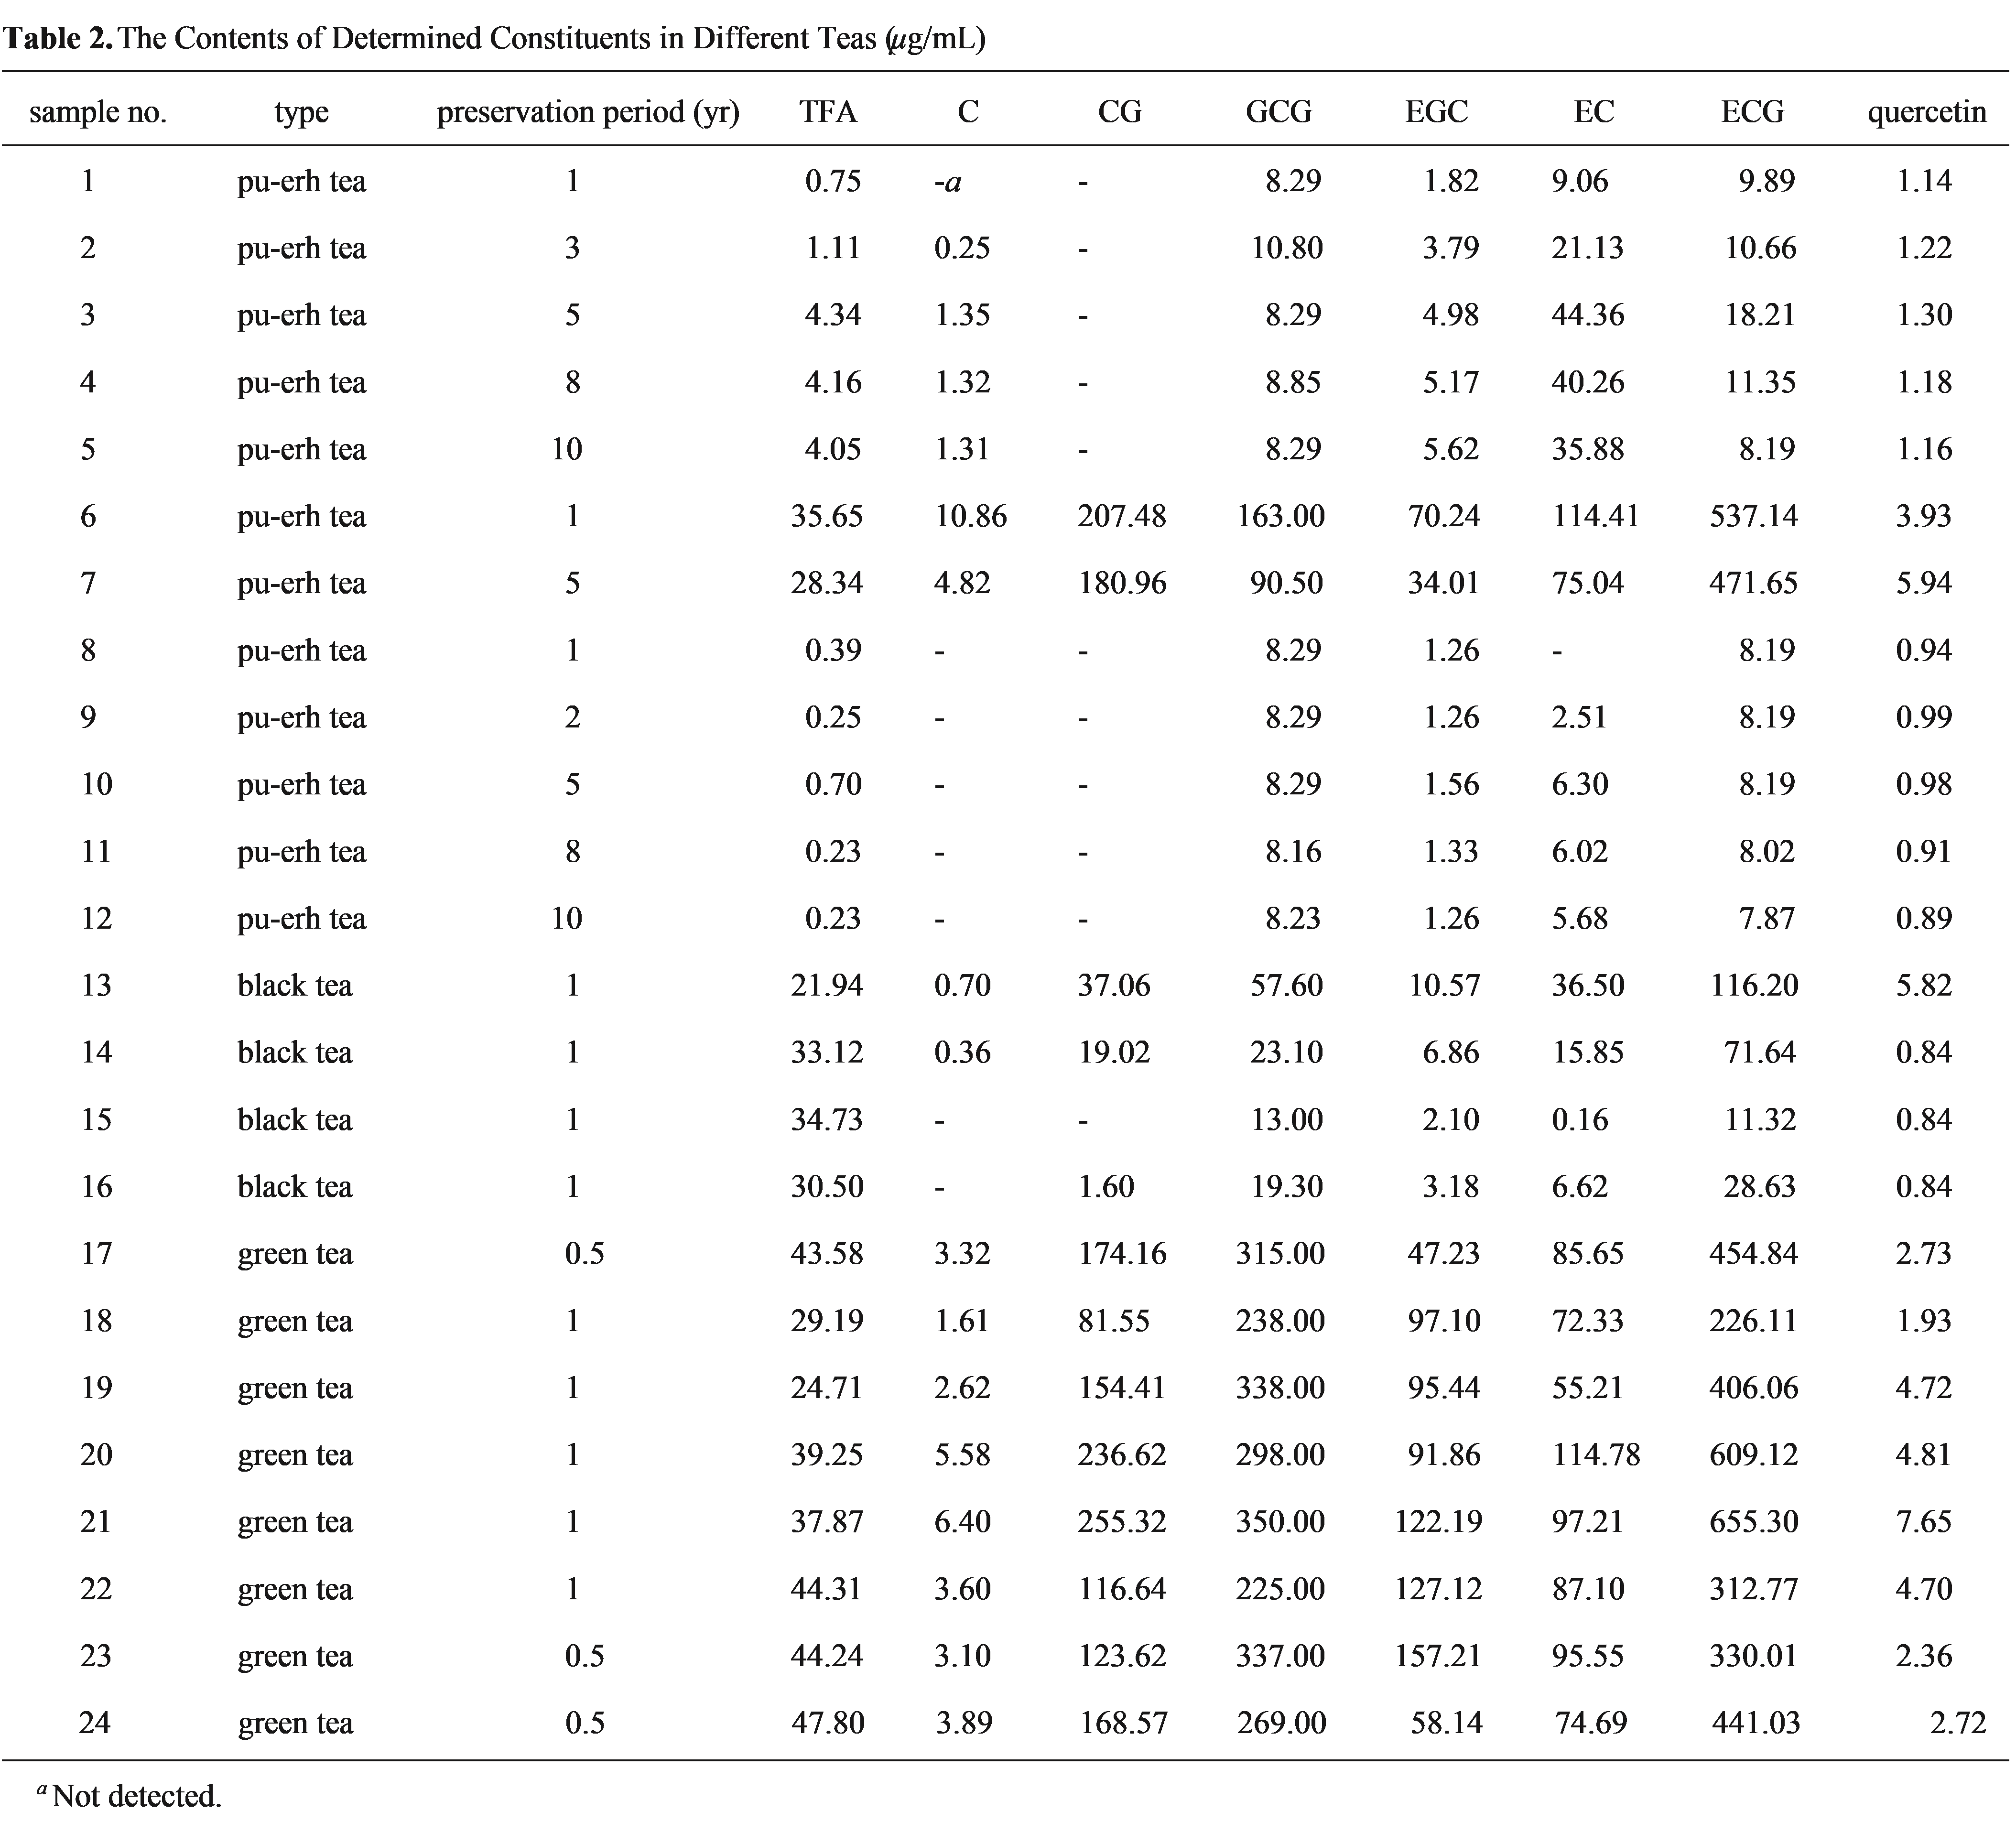Click the EGC value 97.10
This screenshot has width=2016, height=1833.
coord(1443,1321)
